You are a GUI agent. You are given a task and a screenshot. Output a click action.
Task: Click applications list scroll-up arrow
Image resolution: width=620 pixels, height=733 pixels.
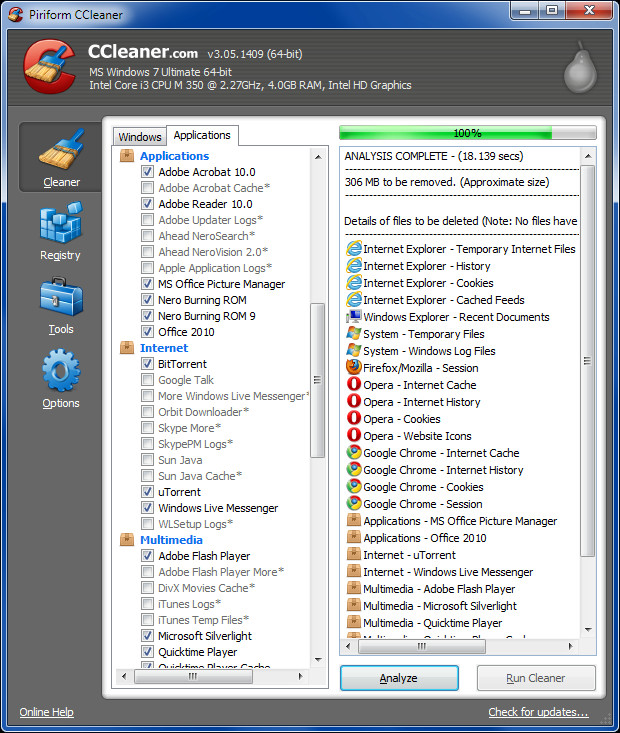pyautogui.click(x=318, y=157)
